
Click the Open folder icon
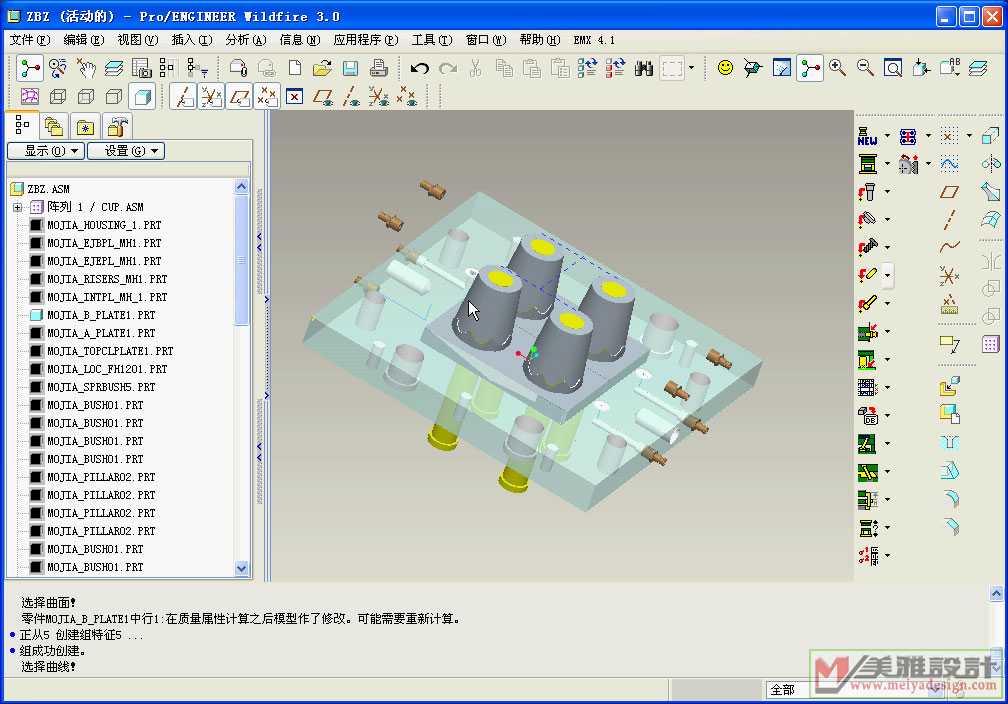pyautogui.click(x=322, y=68)
